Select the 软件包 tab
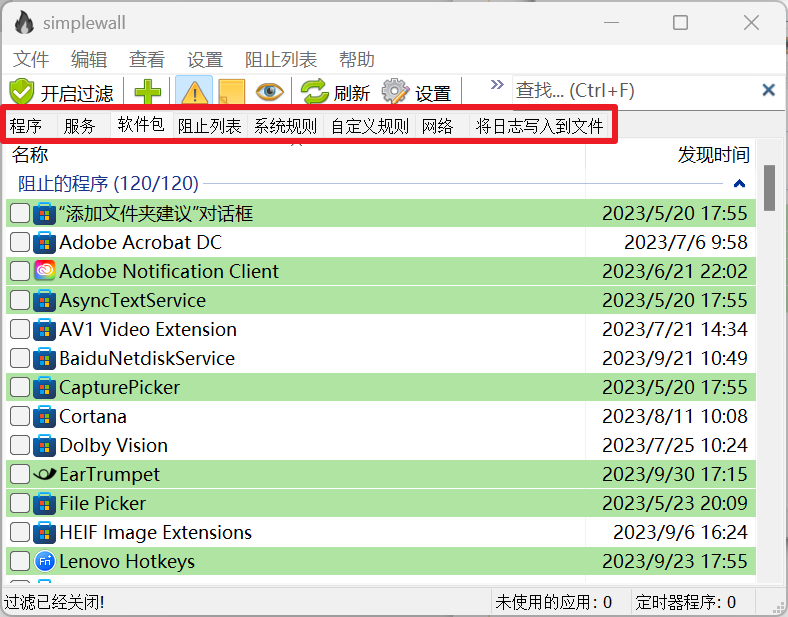788x617 pixels. (141, 124)
